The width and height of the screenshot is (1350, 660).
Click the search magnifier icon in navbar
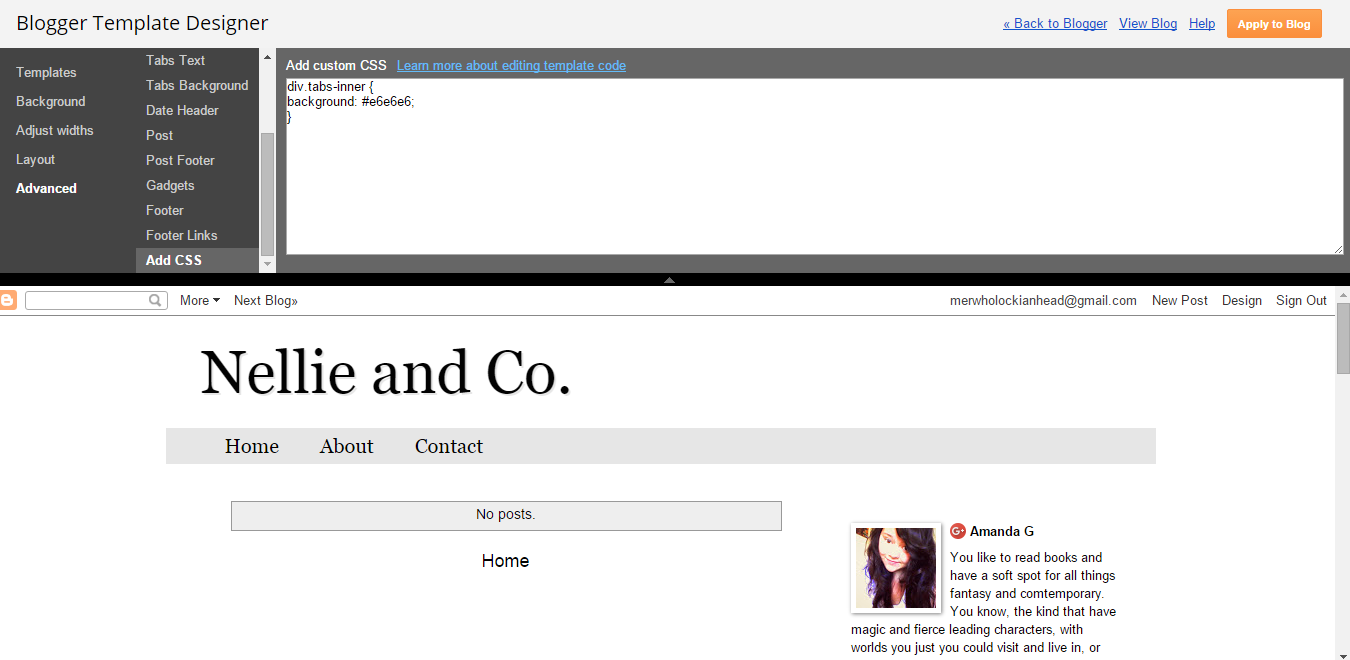(155, 300)
